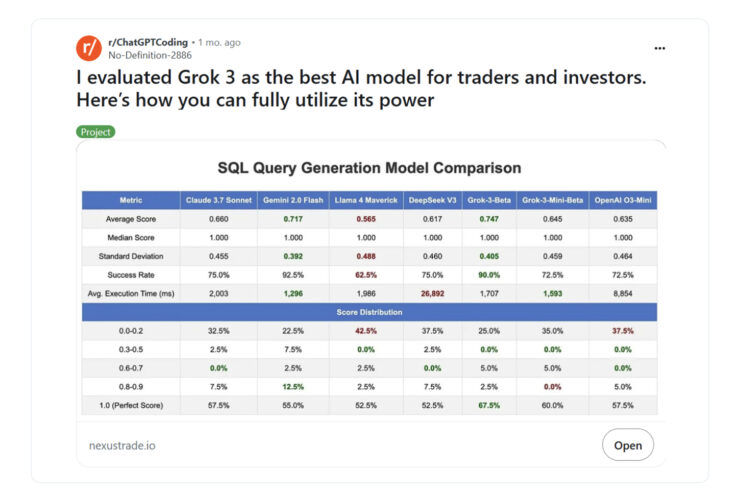Click the Avg. Execution Time row label
This screenshot has width=740, height=492.
pos(131,292)
